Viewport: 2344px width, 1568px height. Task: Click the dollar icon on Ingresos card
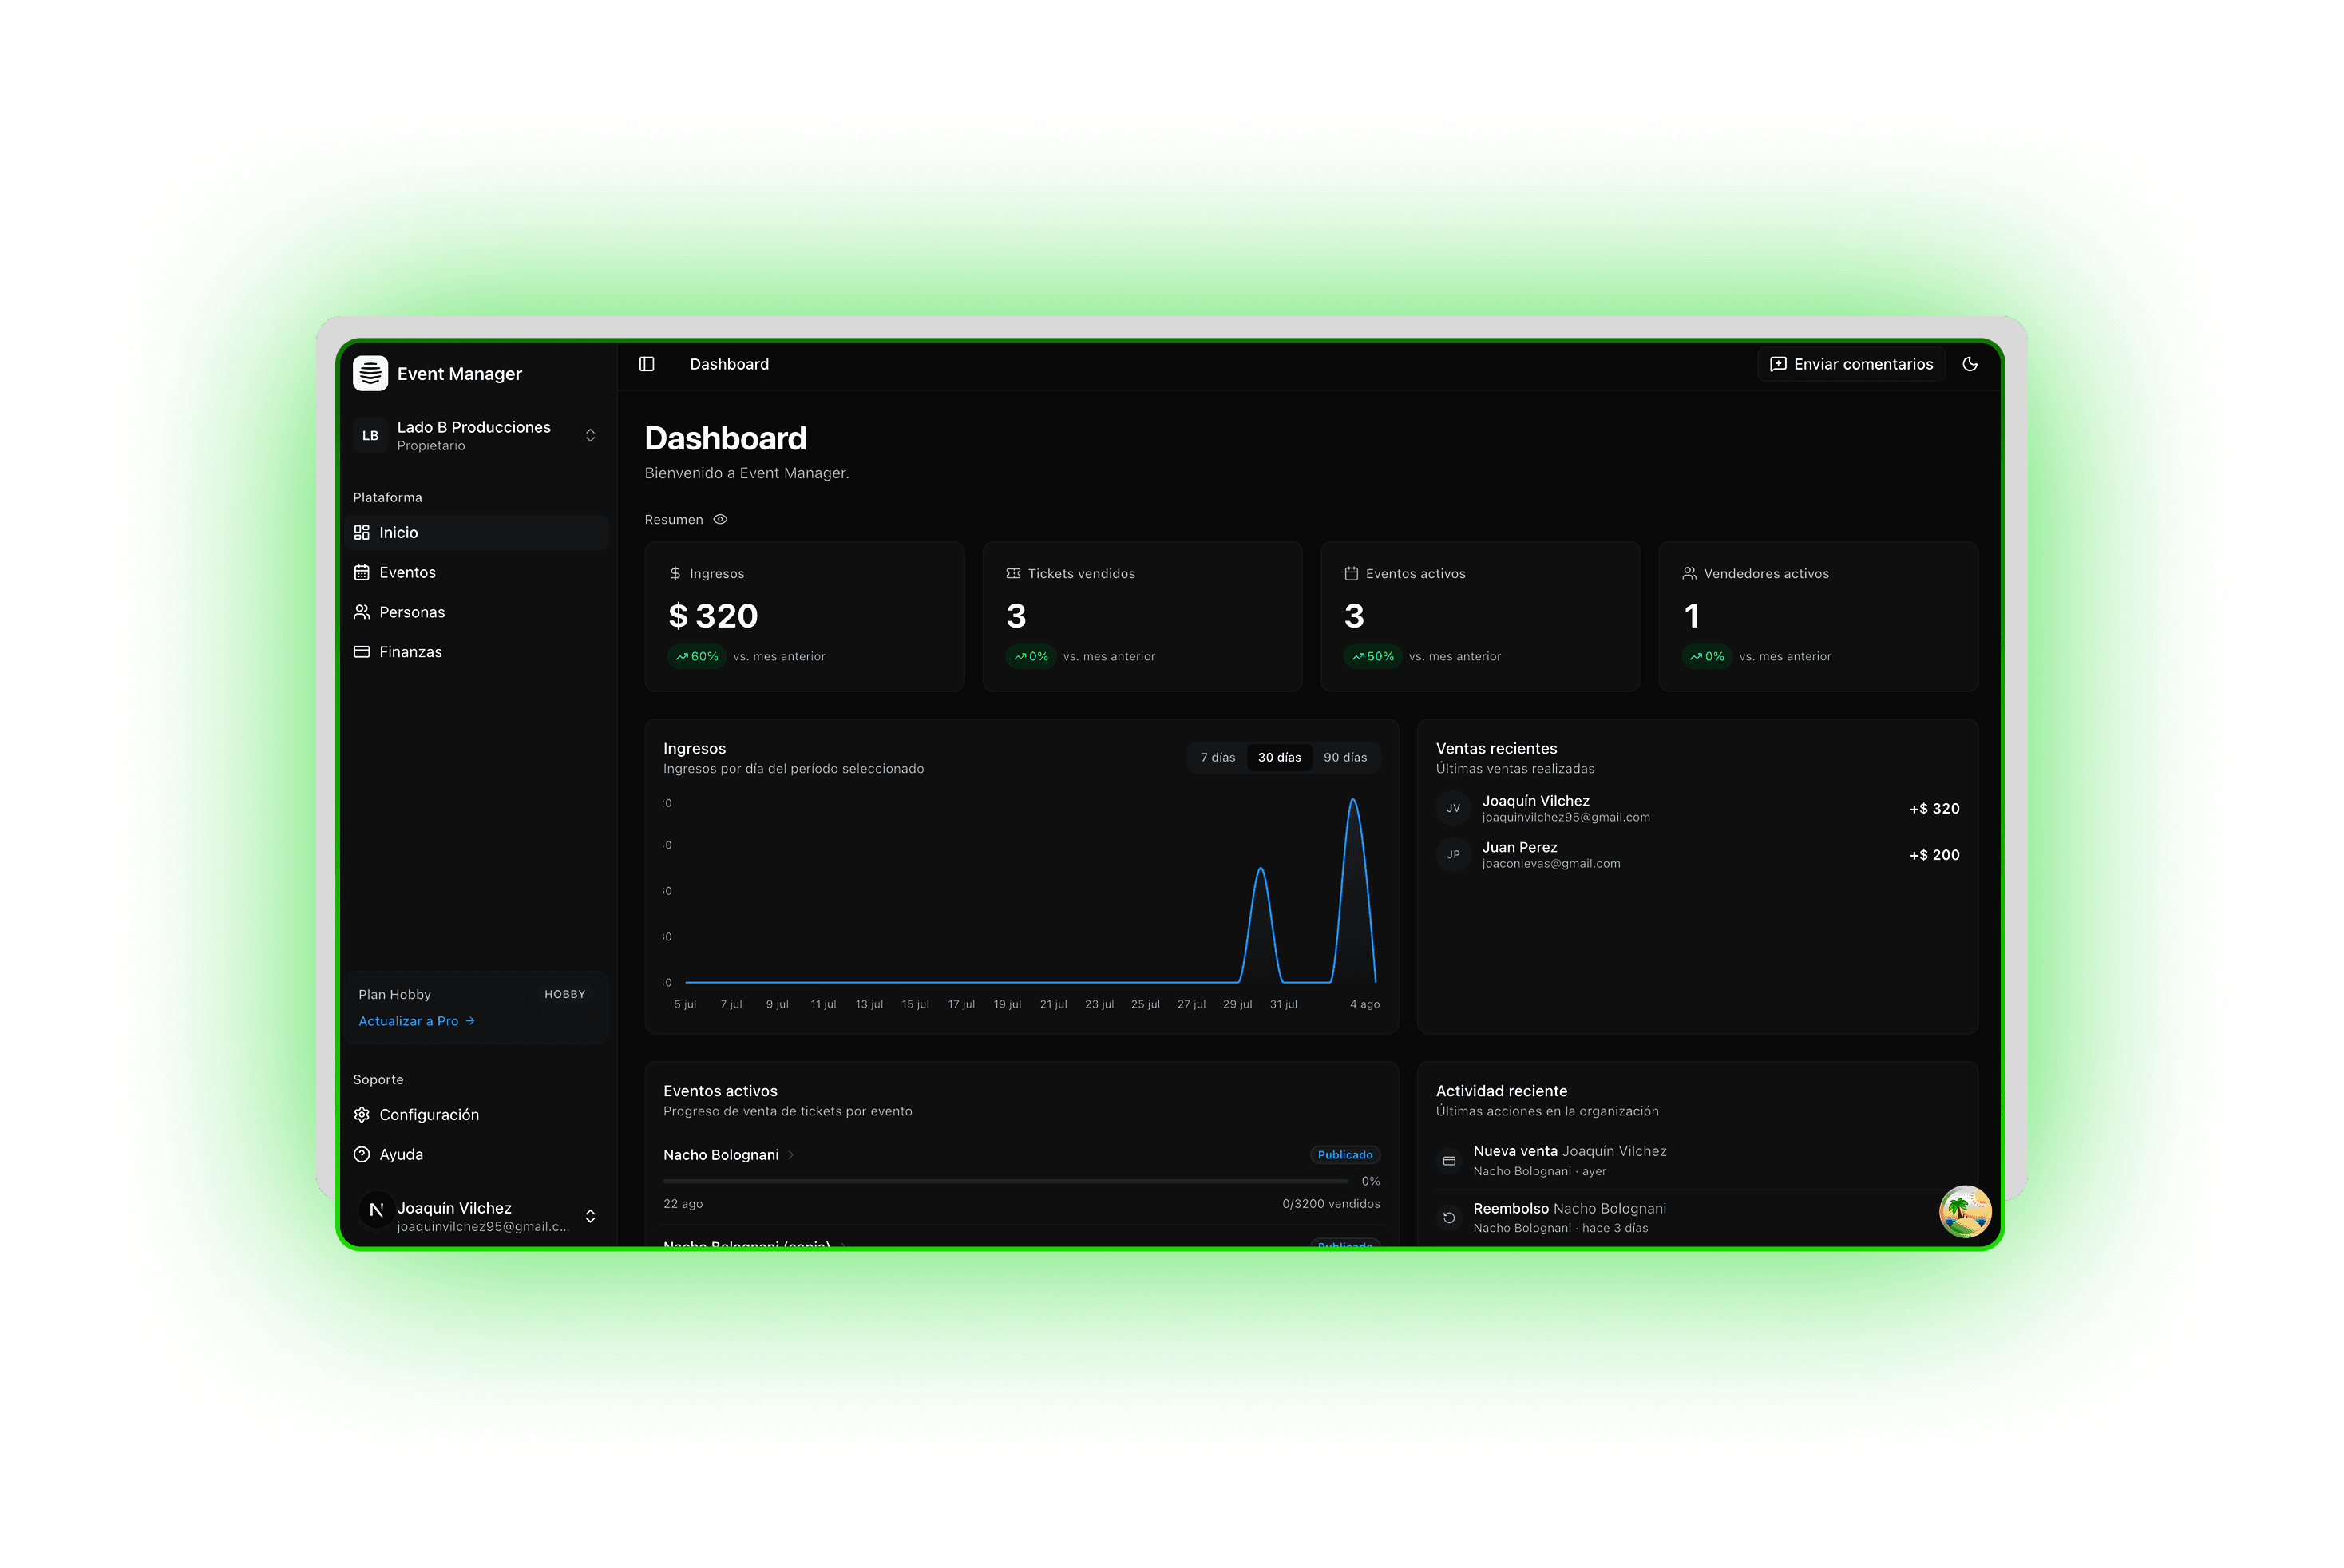(675, 573)
